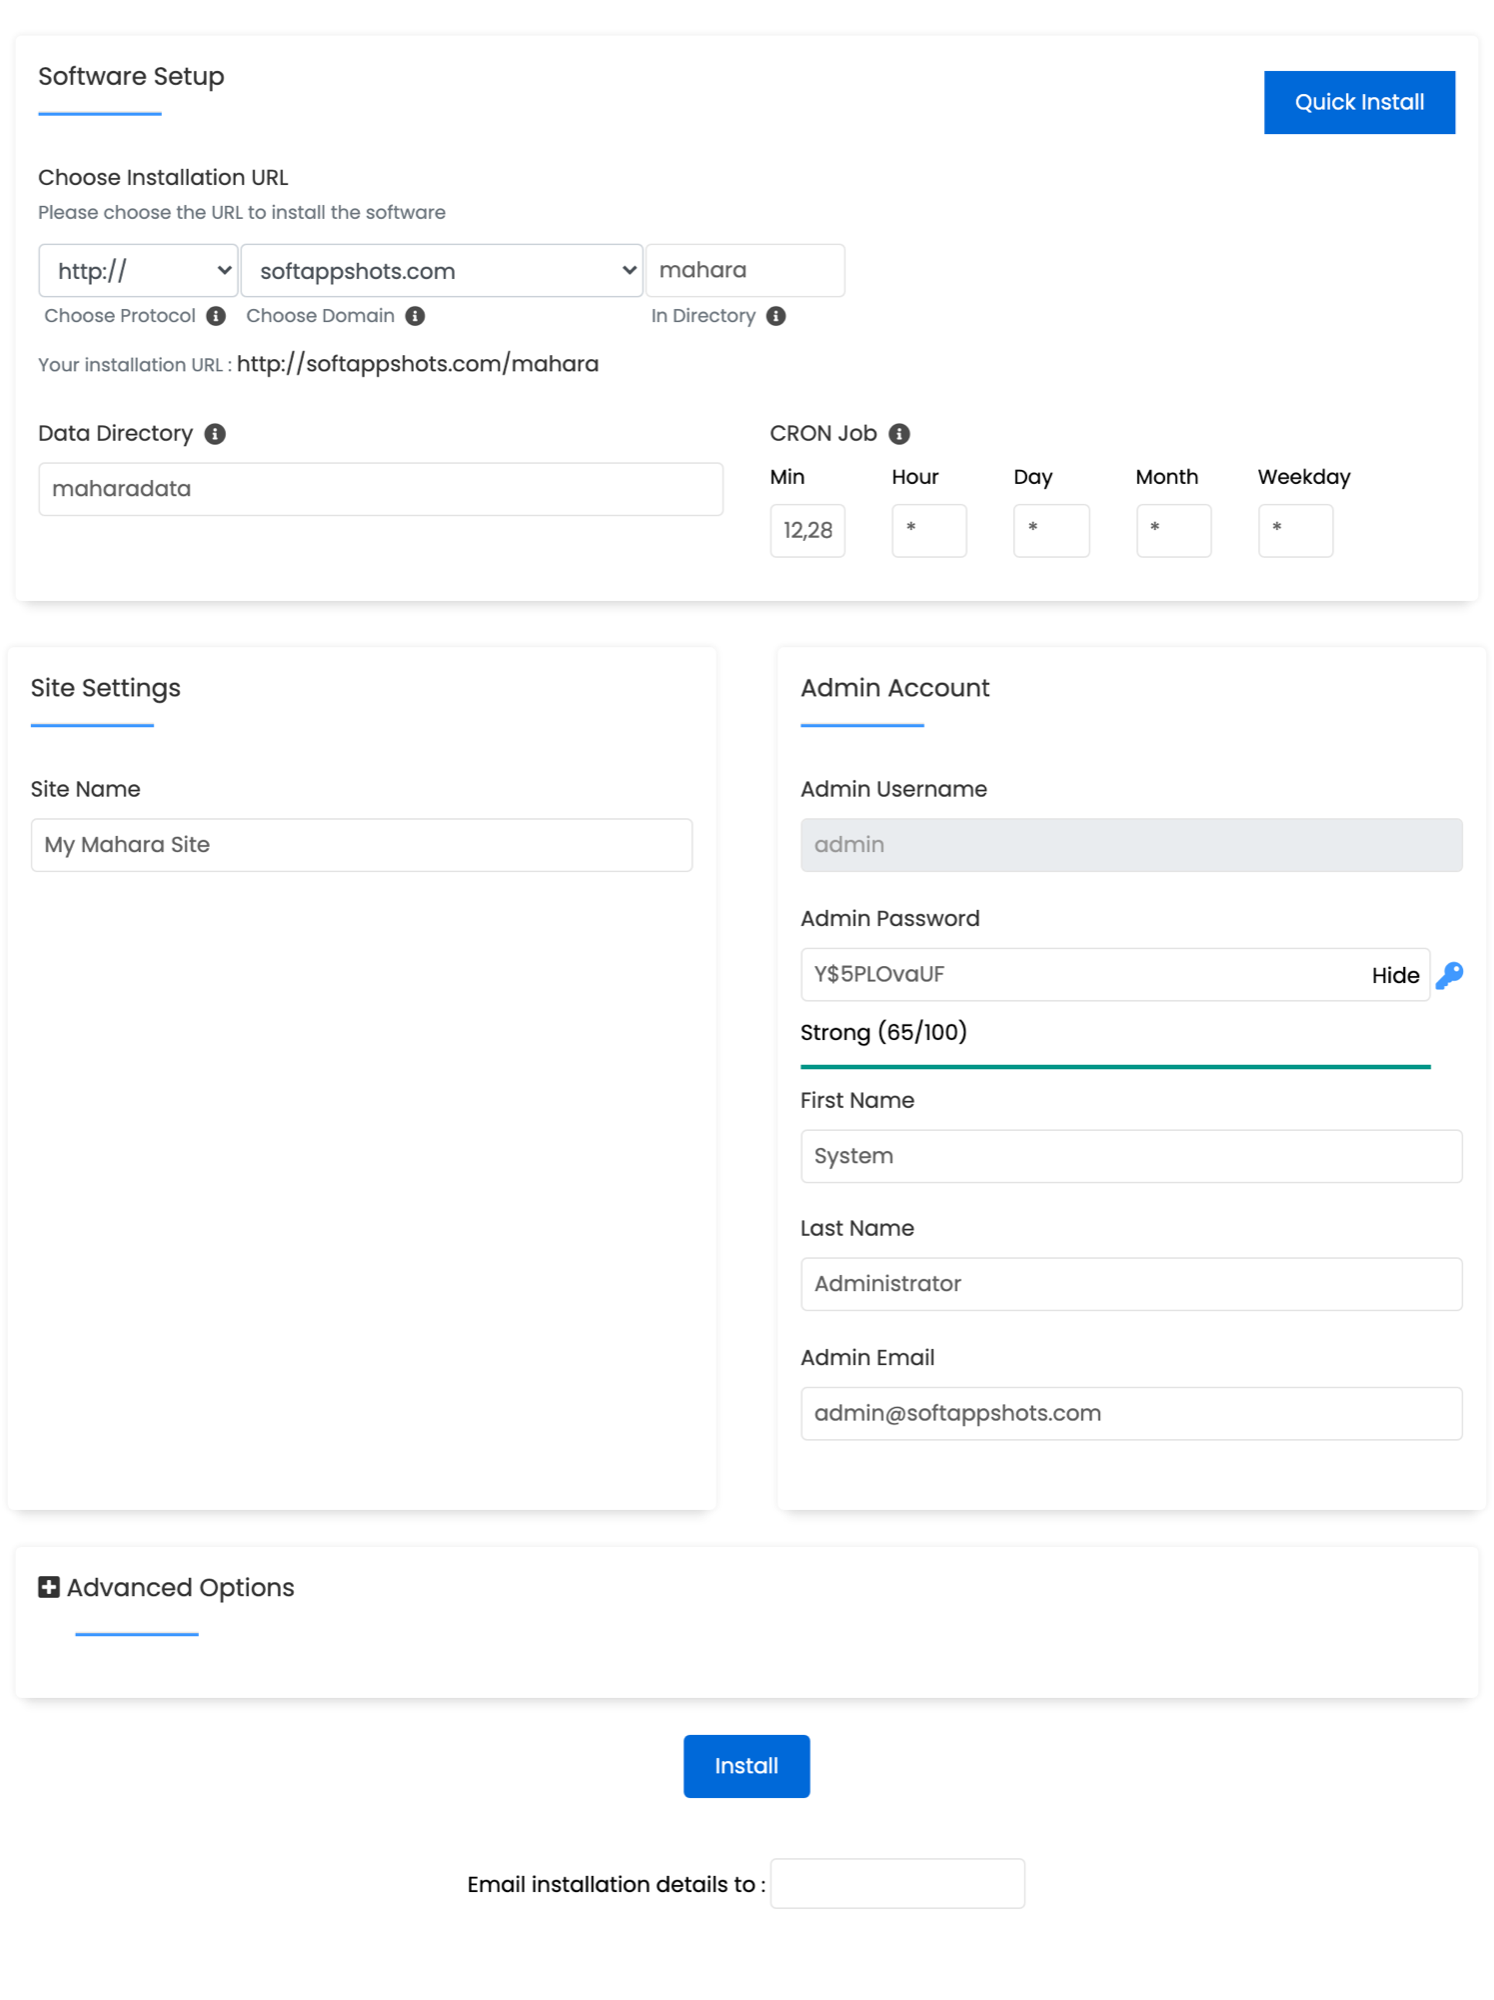Click the In Directory mahara field
This screenshot has width=1494, height=2000.
click(x=745, y=271)
